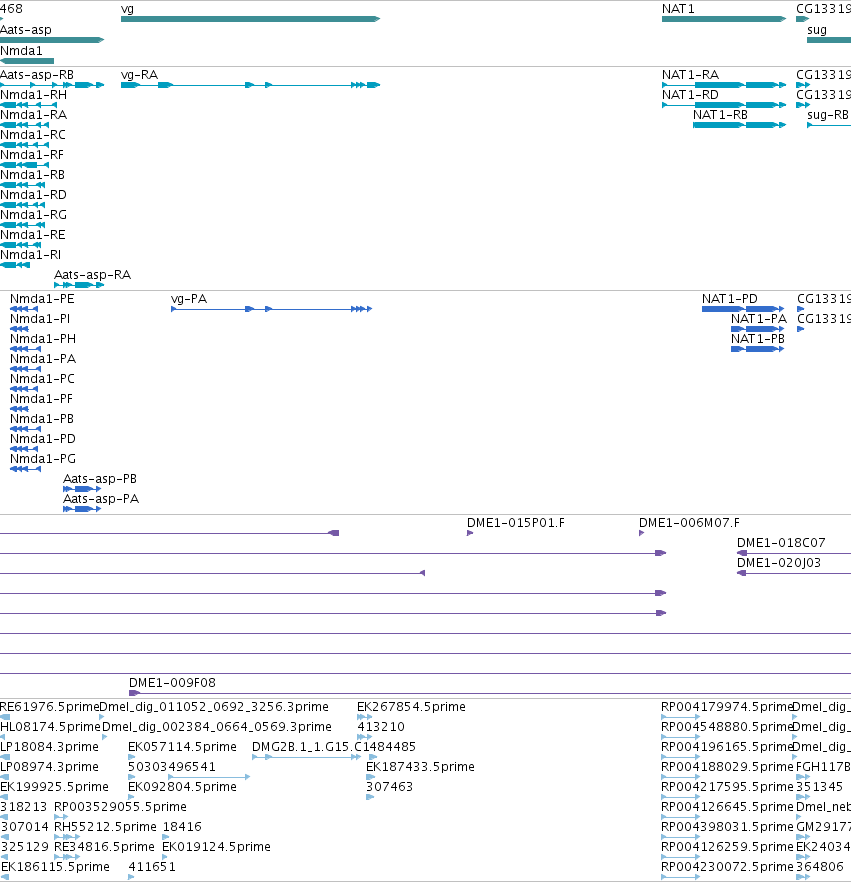Click EST RH55212.5prime
Screen dimensions: 851x882
coord(105,827)
